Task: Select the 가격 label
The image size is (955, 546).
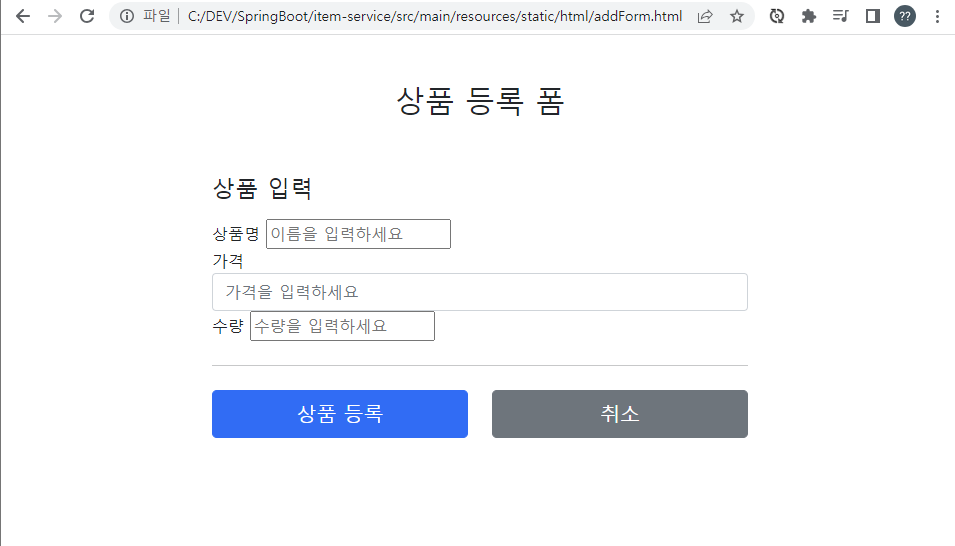Action: click(228, 261)
